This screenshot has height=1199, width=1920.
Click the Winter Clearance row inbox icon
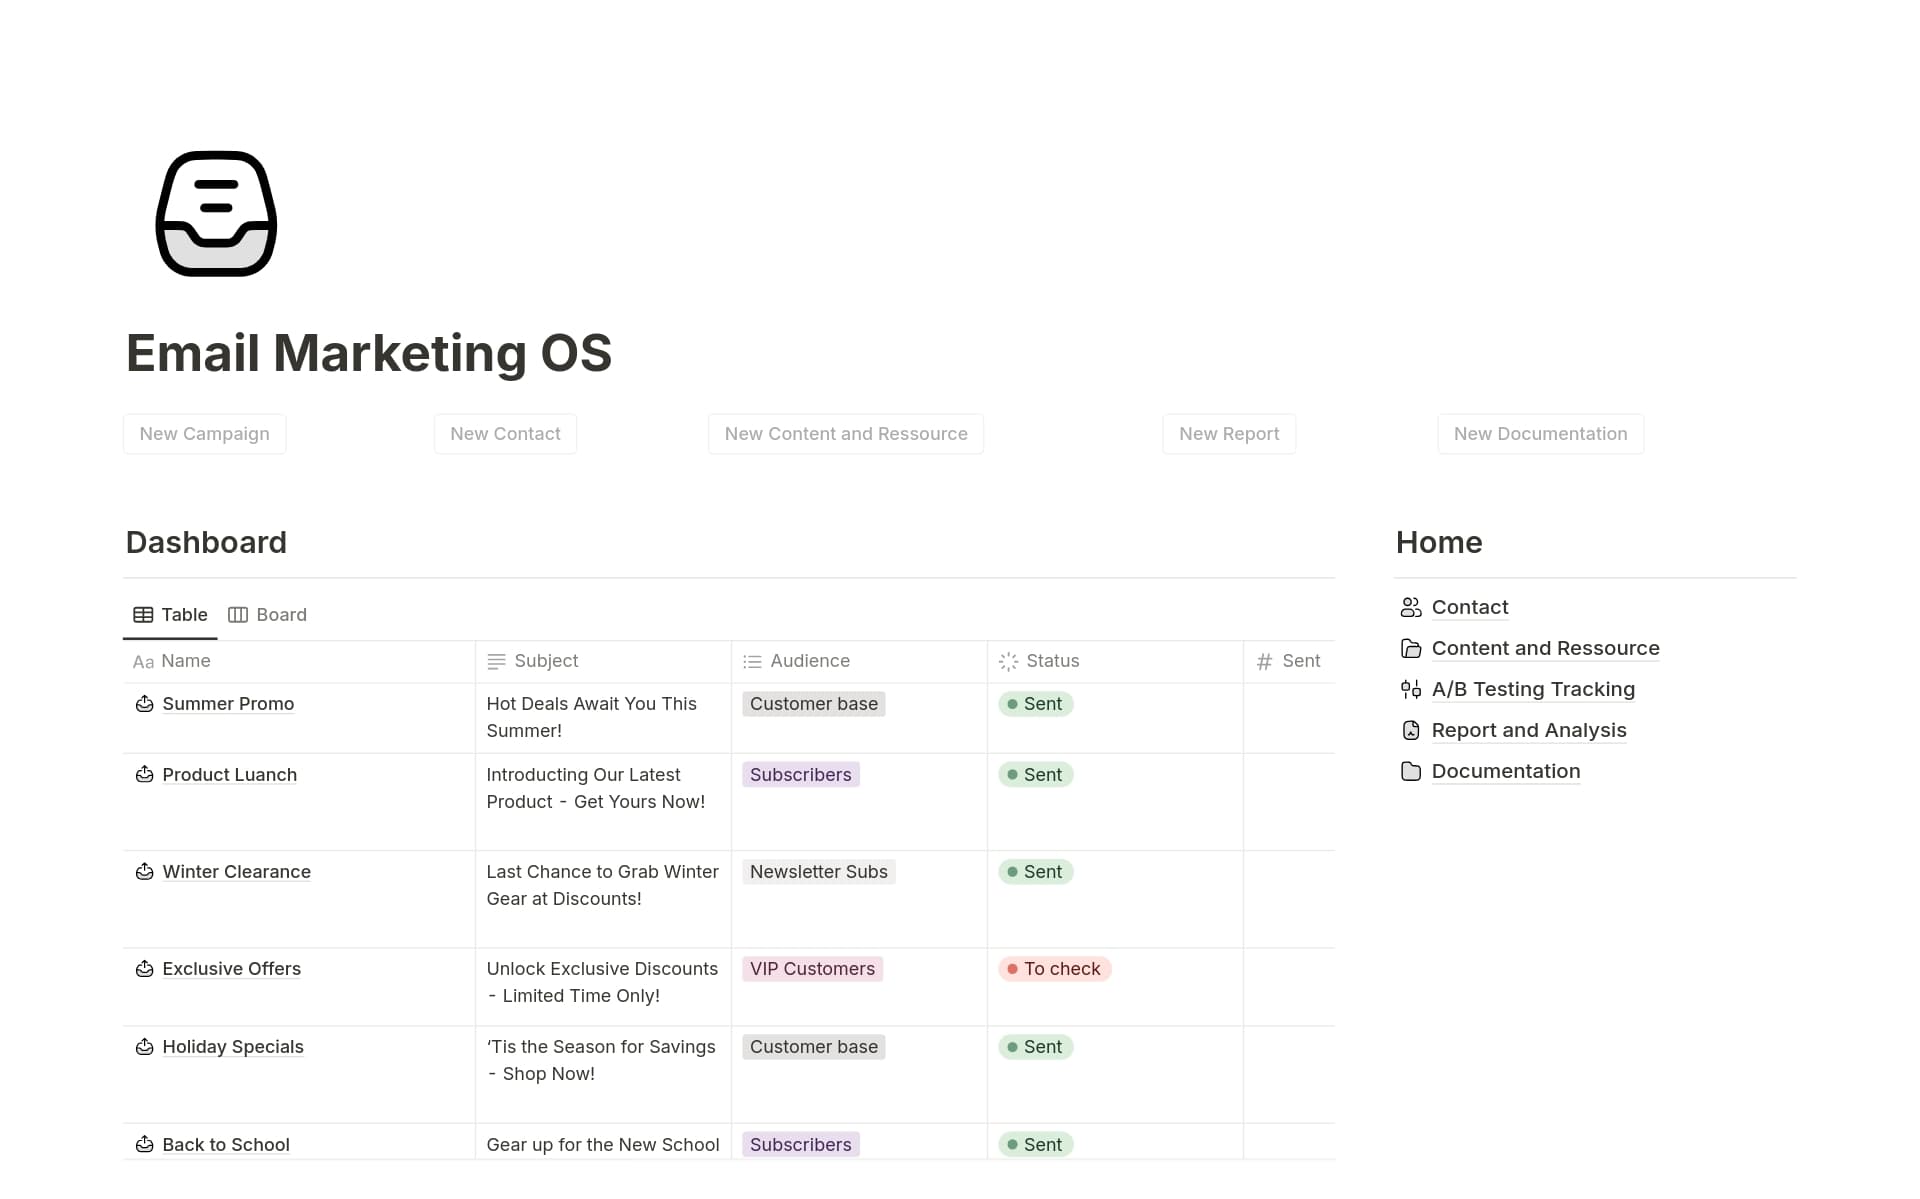(144, 872)
